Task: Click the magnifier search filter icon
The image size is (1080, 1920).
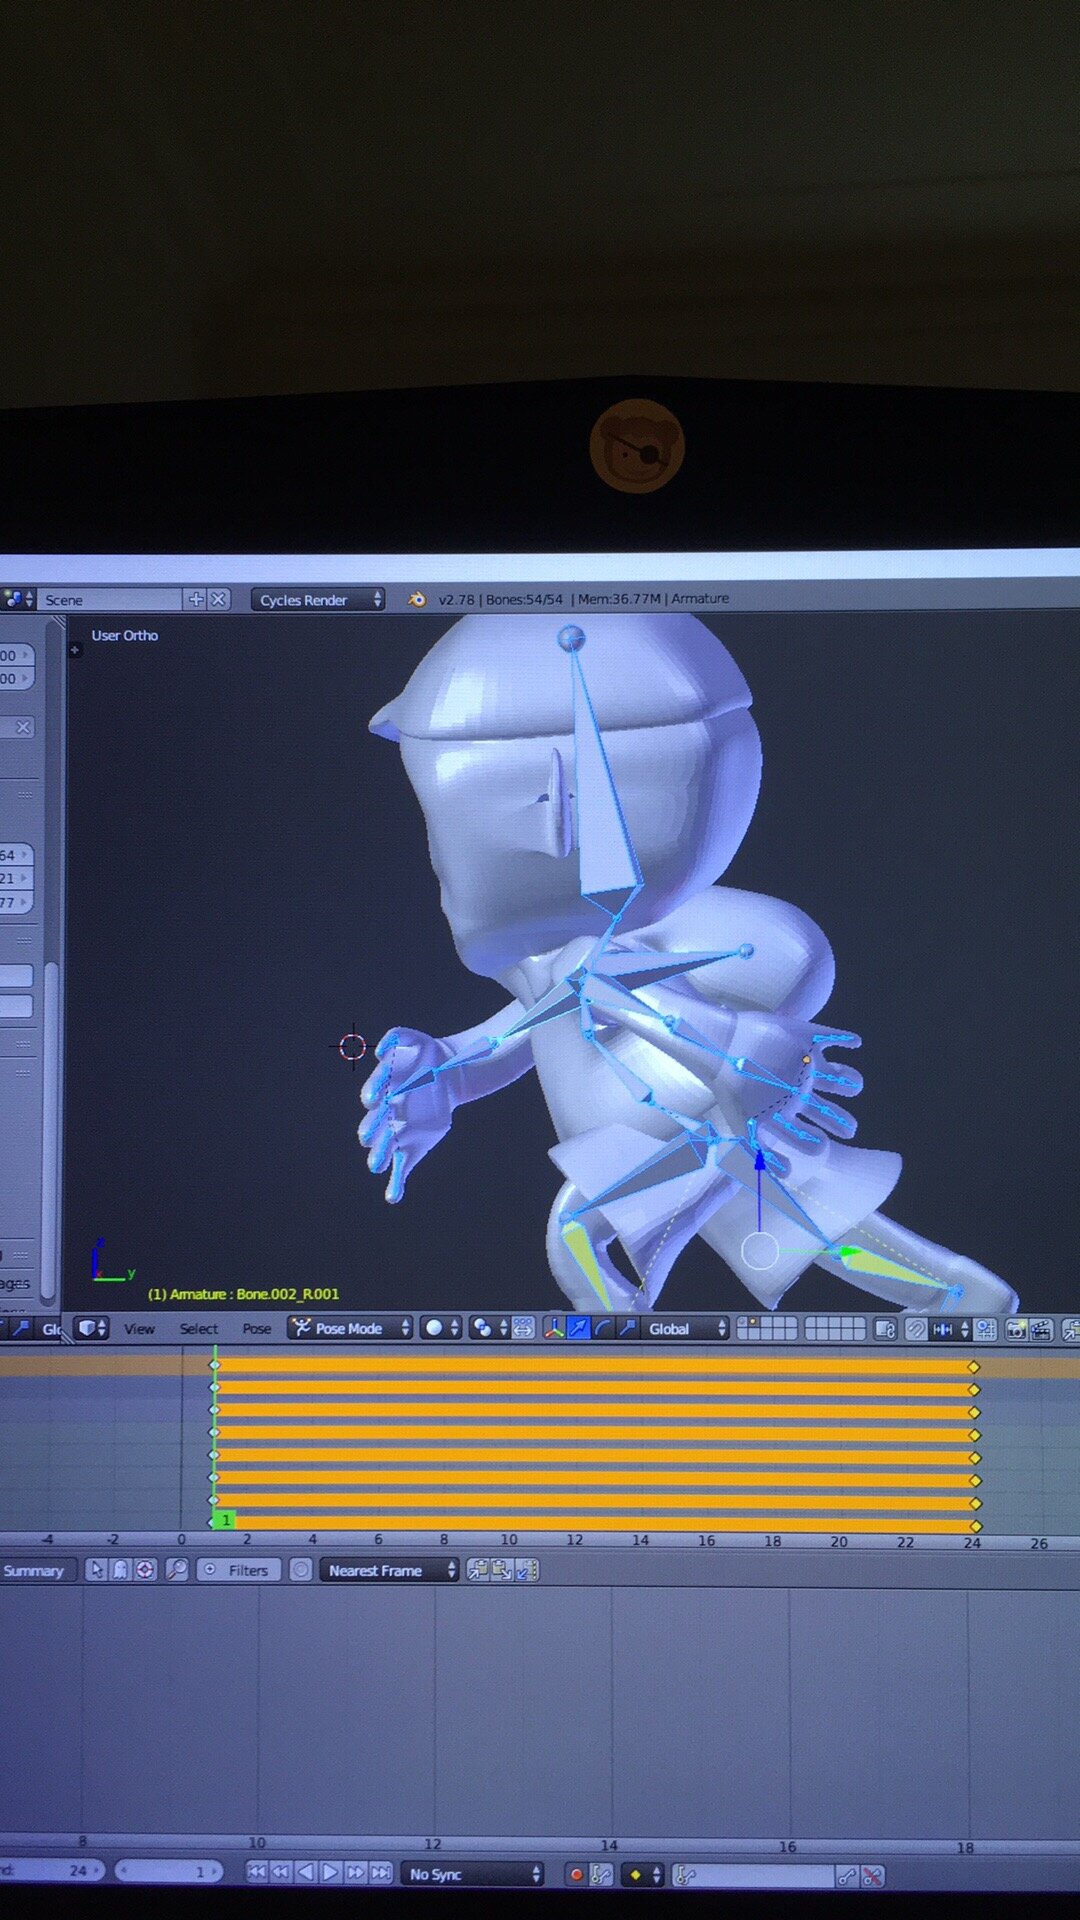Action: point(176,1570)
